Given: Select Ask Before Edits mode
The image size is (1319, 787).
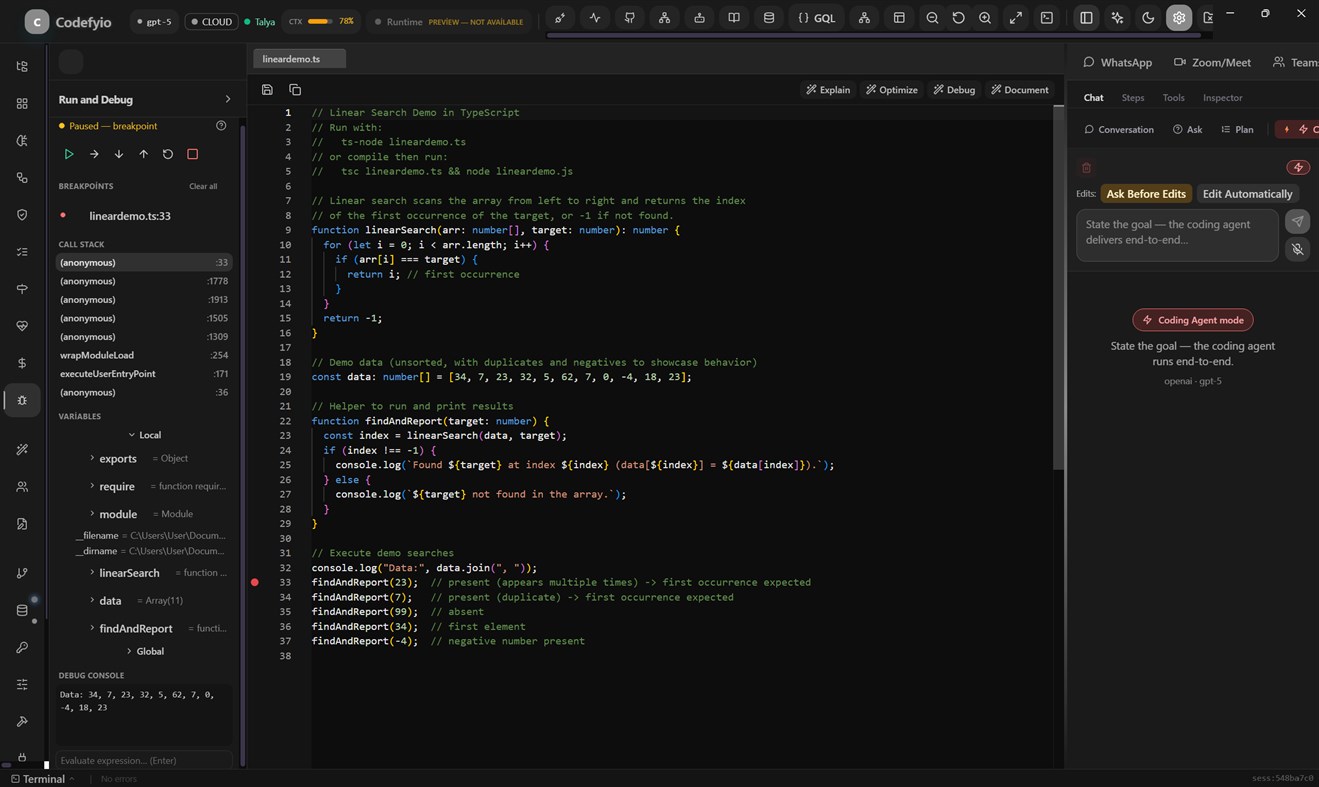Looking at the screenshot, I should [x=1146, y=194].
